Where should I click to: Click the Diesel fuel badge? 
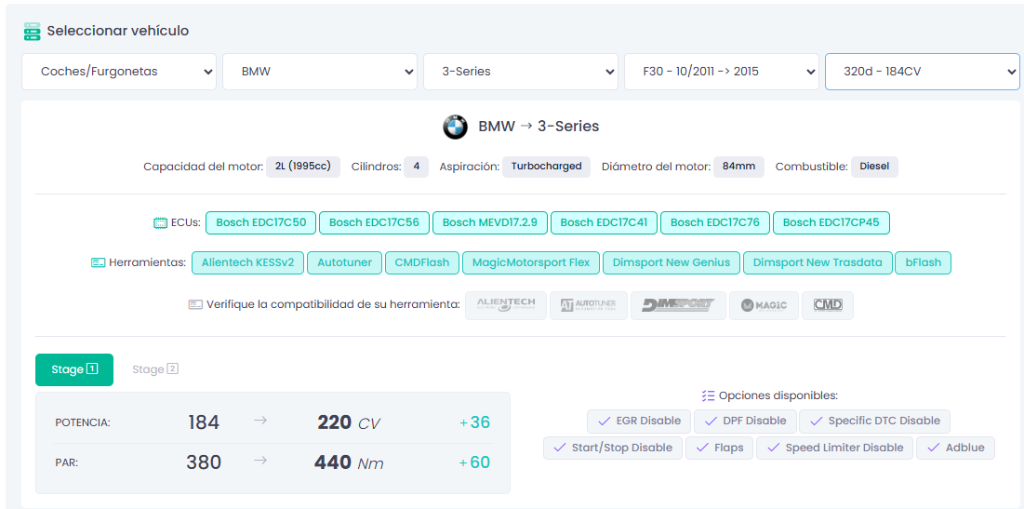(874, 167)
